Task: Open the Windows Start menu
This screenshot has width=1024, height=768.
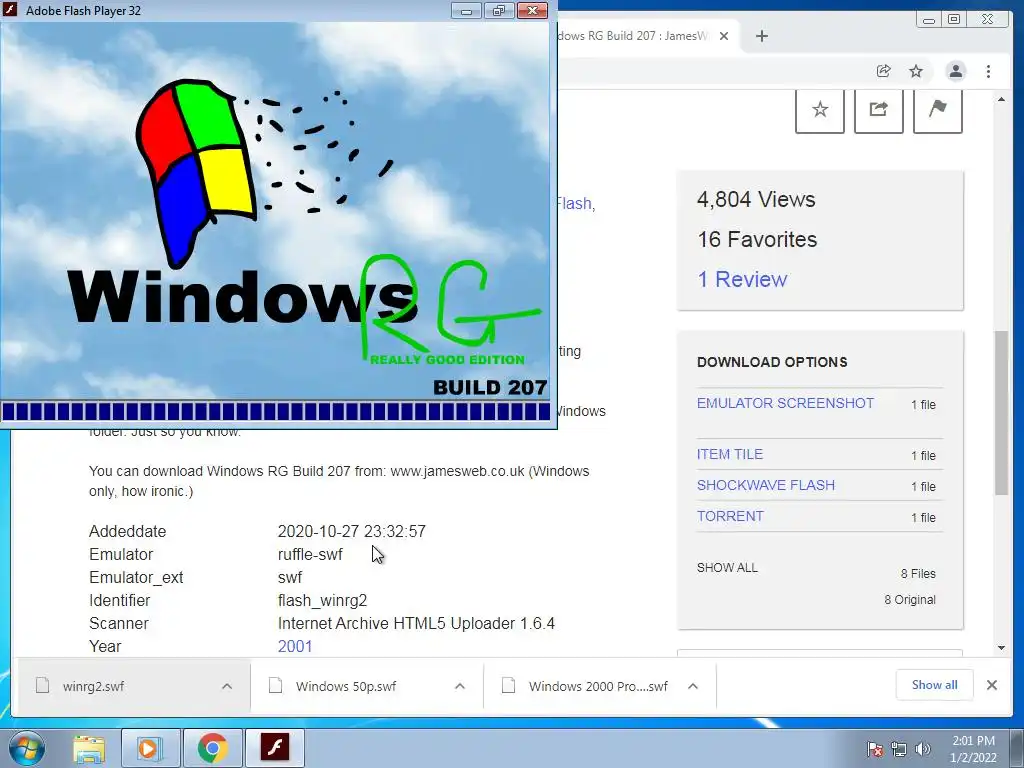Action: 26,748
